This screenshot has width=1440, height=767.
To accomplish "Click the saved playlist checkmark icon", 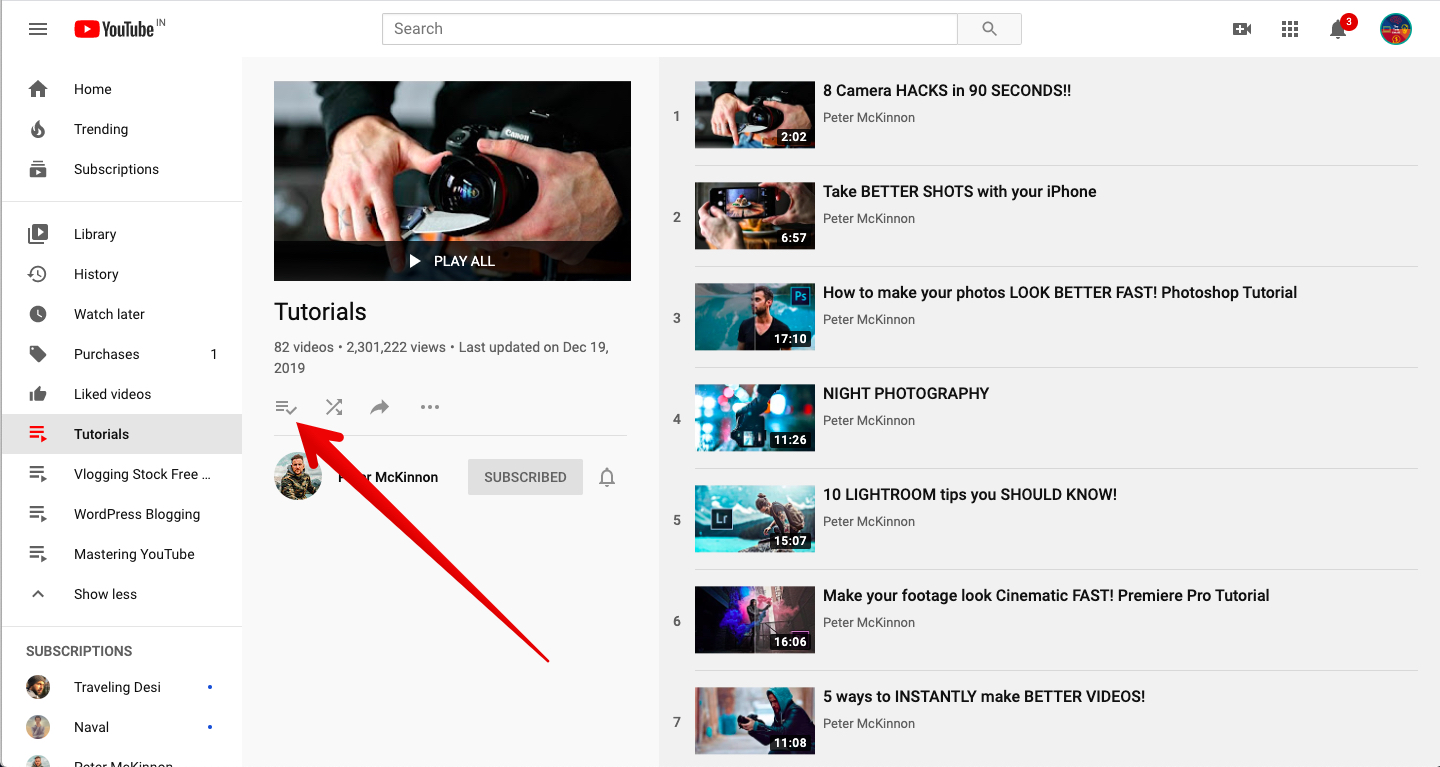I will coord(287,407).
